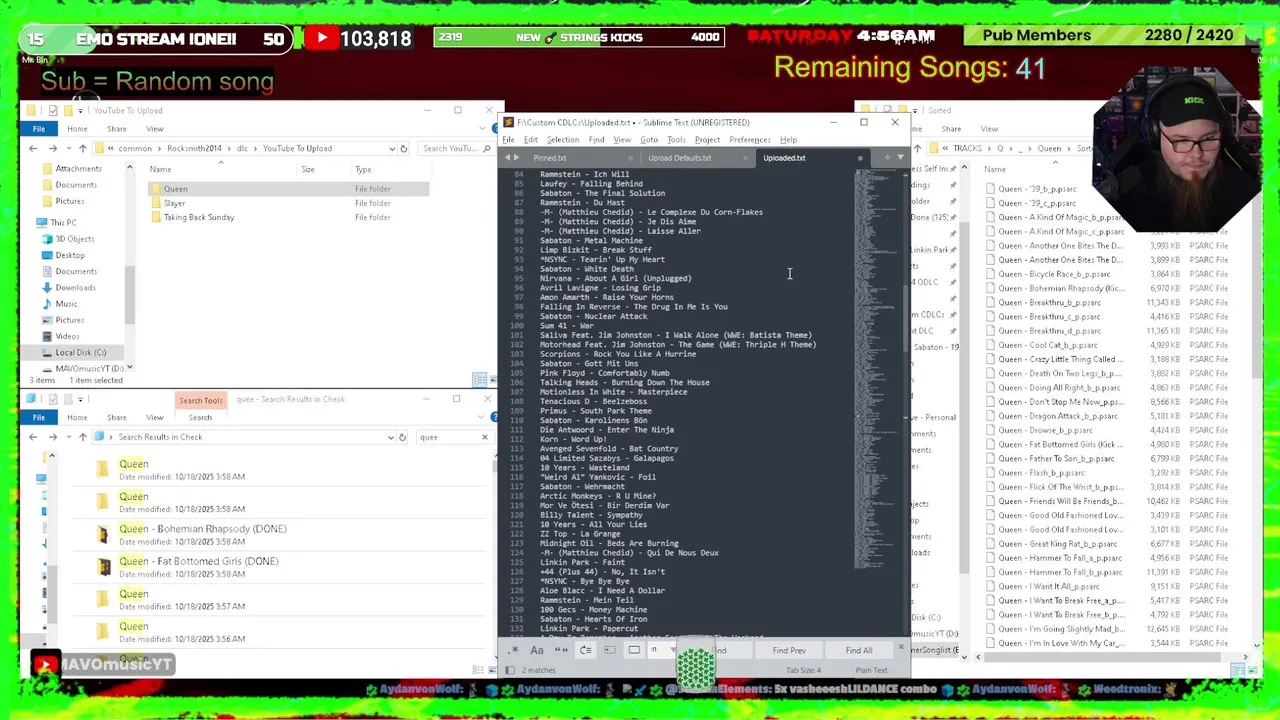Open find history dropdown in Sublime find bar
Viewport: 1280px width, 720px height.
[x=673, y=650]
